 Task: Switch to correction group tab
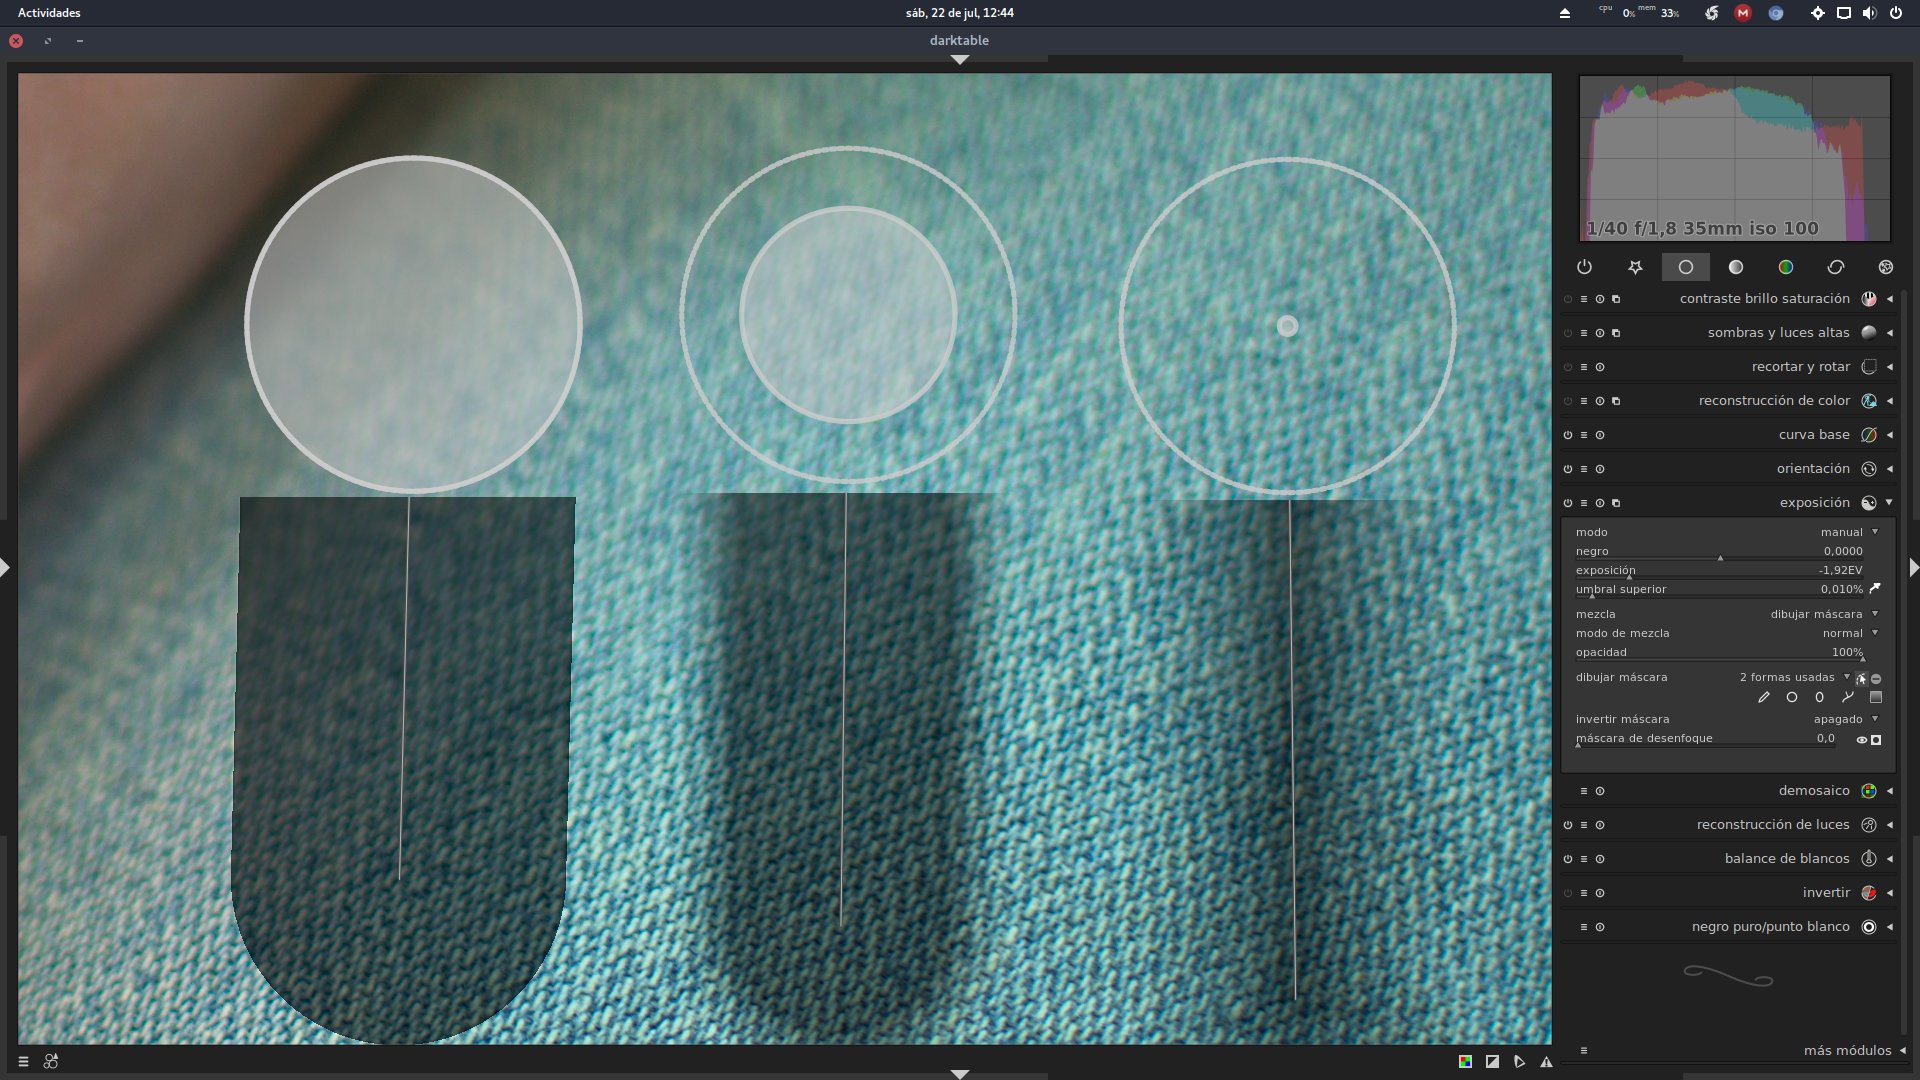point(1836,267)
